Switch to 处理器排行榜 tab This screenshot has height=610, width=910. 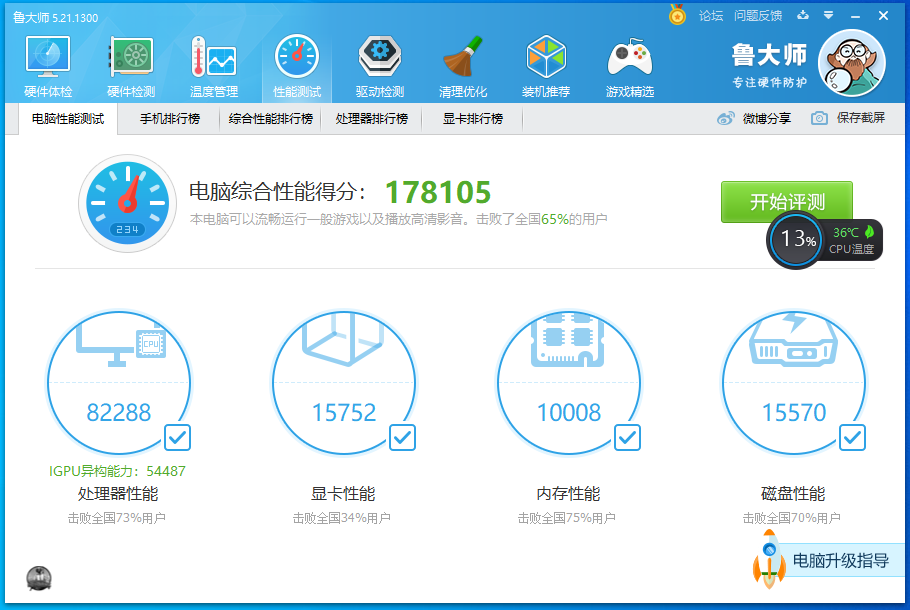coord(371,119)
